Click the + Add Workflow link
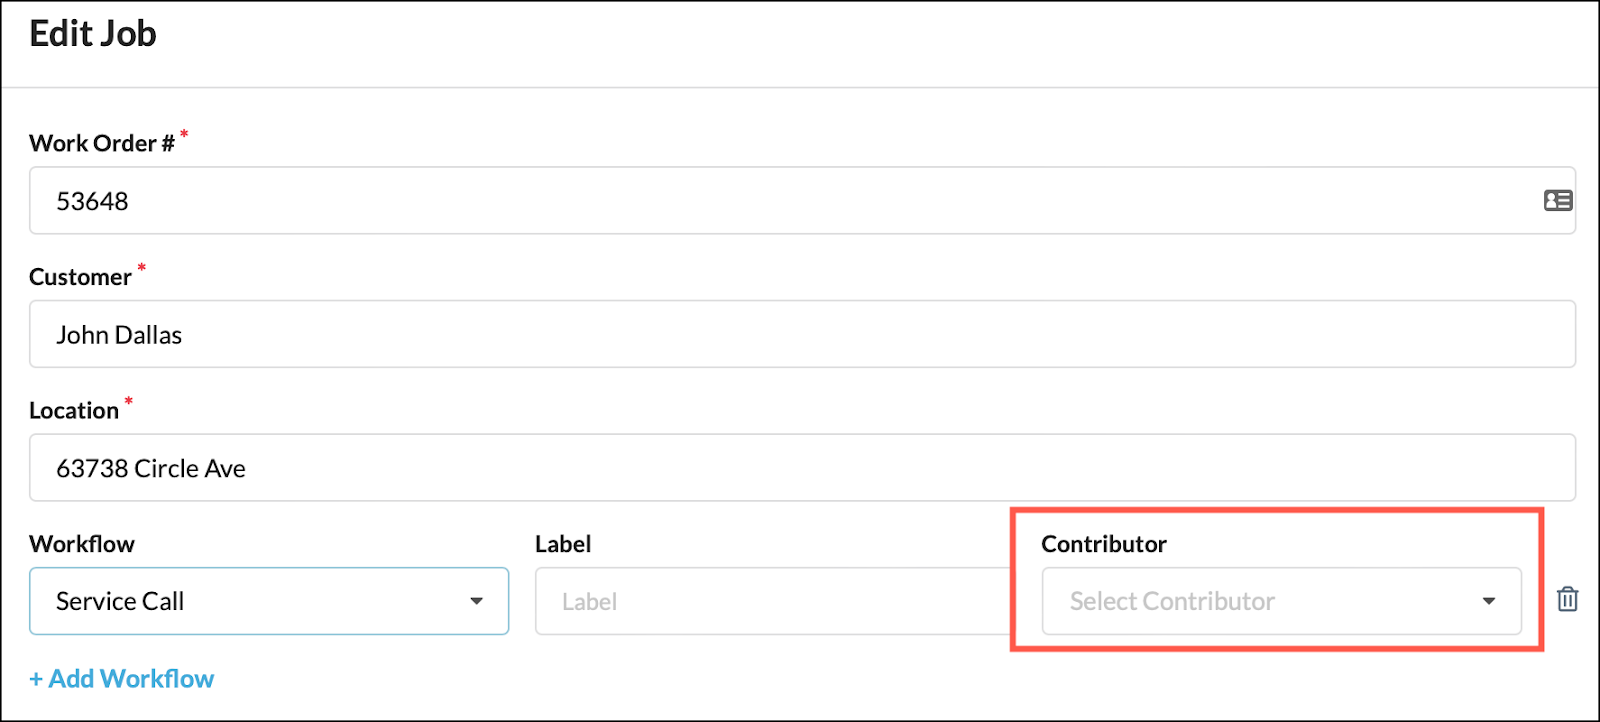Screen dimensions: 1600x722 122,679
